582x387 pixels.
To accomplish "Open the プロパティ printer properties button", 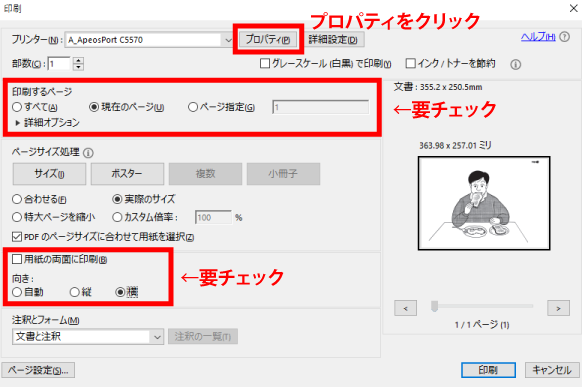I will 268,39.
